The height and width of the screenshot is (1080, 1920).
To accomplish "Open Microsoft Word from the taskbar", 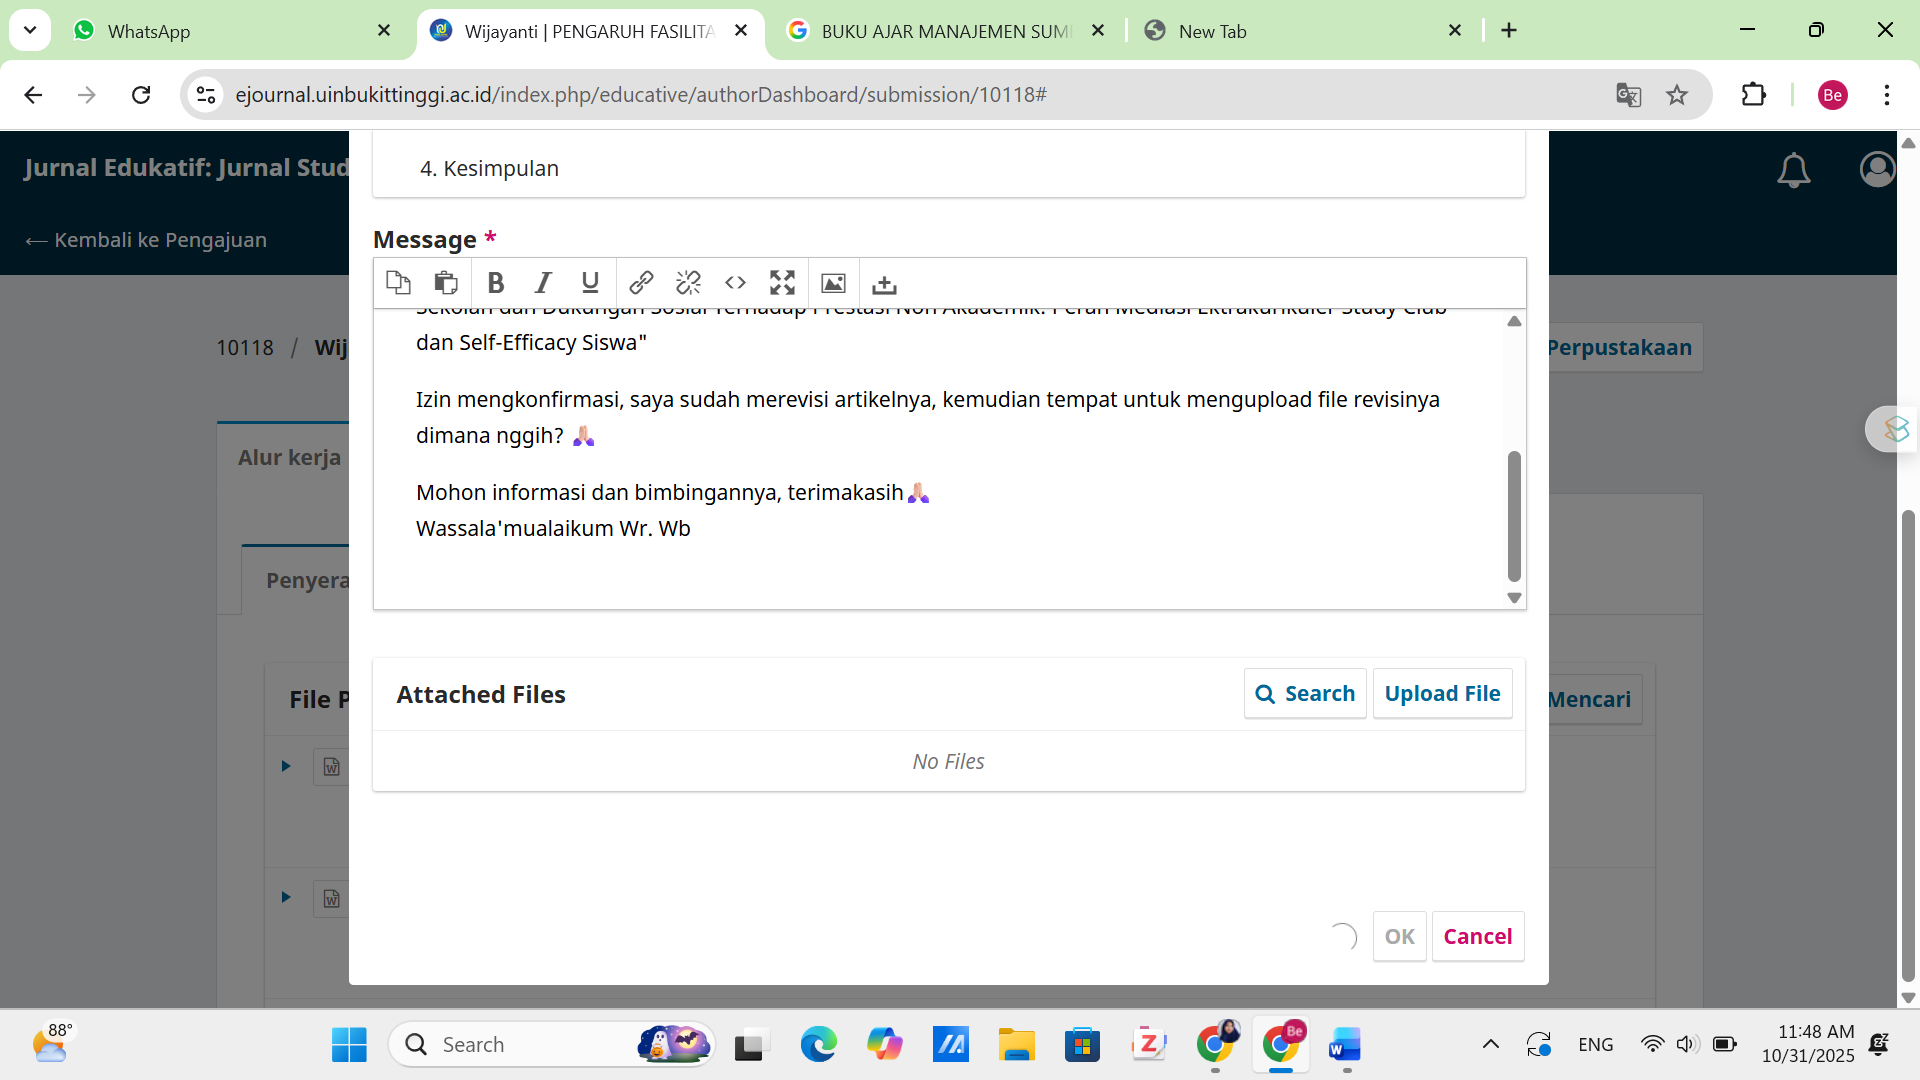I will (1345, 1045).
